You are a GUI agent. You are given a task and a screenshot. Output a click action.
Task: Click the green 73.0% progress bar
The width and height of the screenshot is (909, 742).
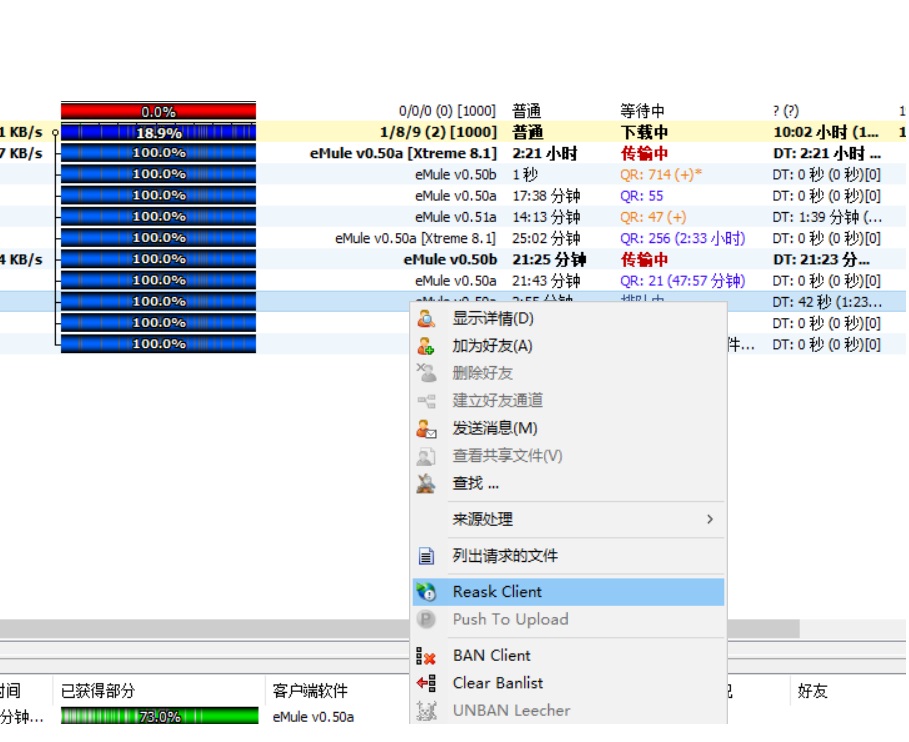point(159,716)
